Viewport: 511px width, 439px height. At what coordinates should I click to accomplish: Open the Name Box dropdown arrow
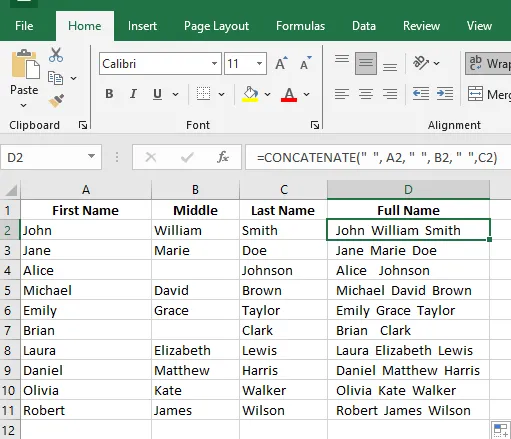click(x=91, y=156)
